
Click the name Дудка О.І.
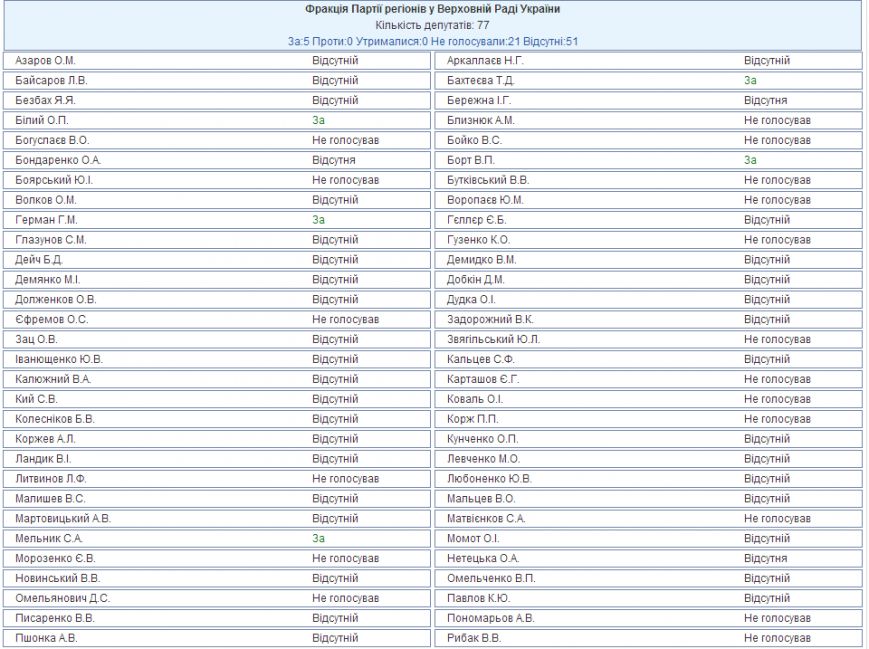pos(472,300)
